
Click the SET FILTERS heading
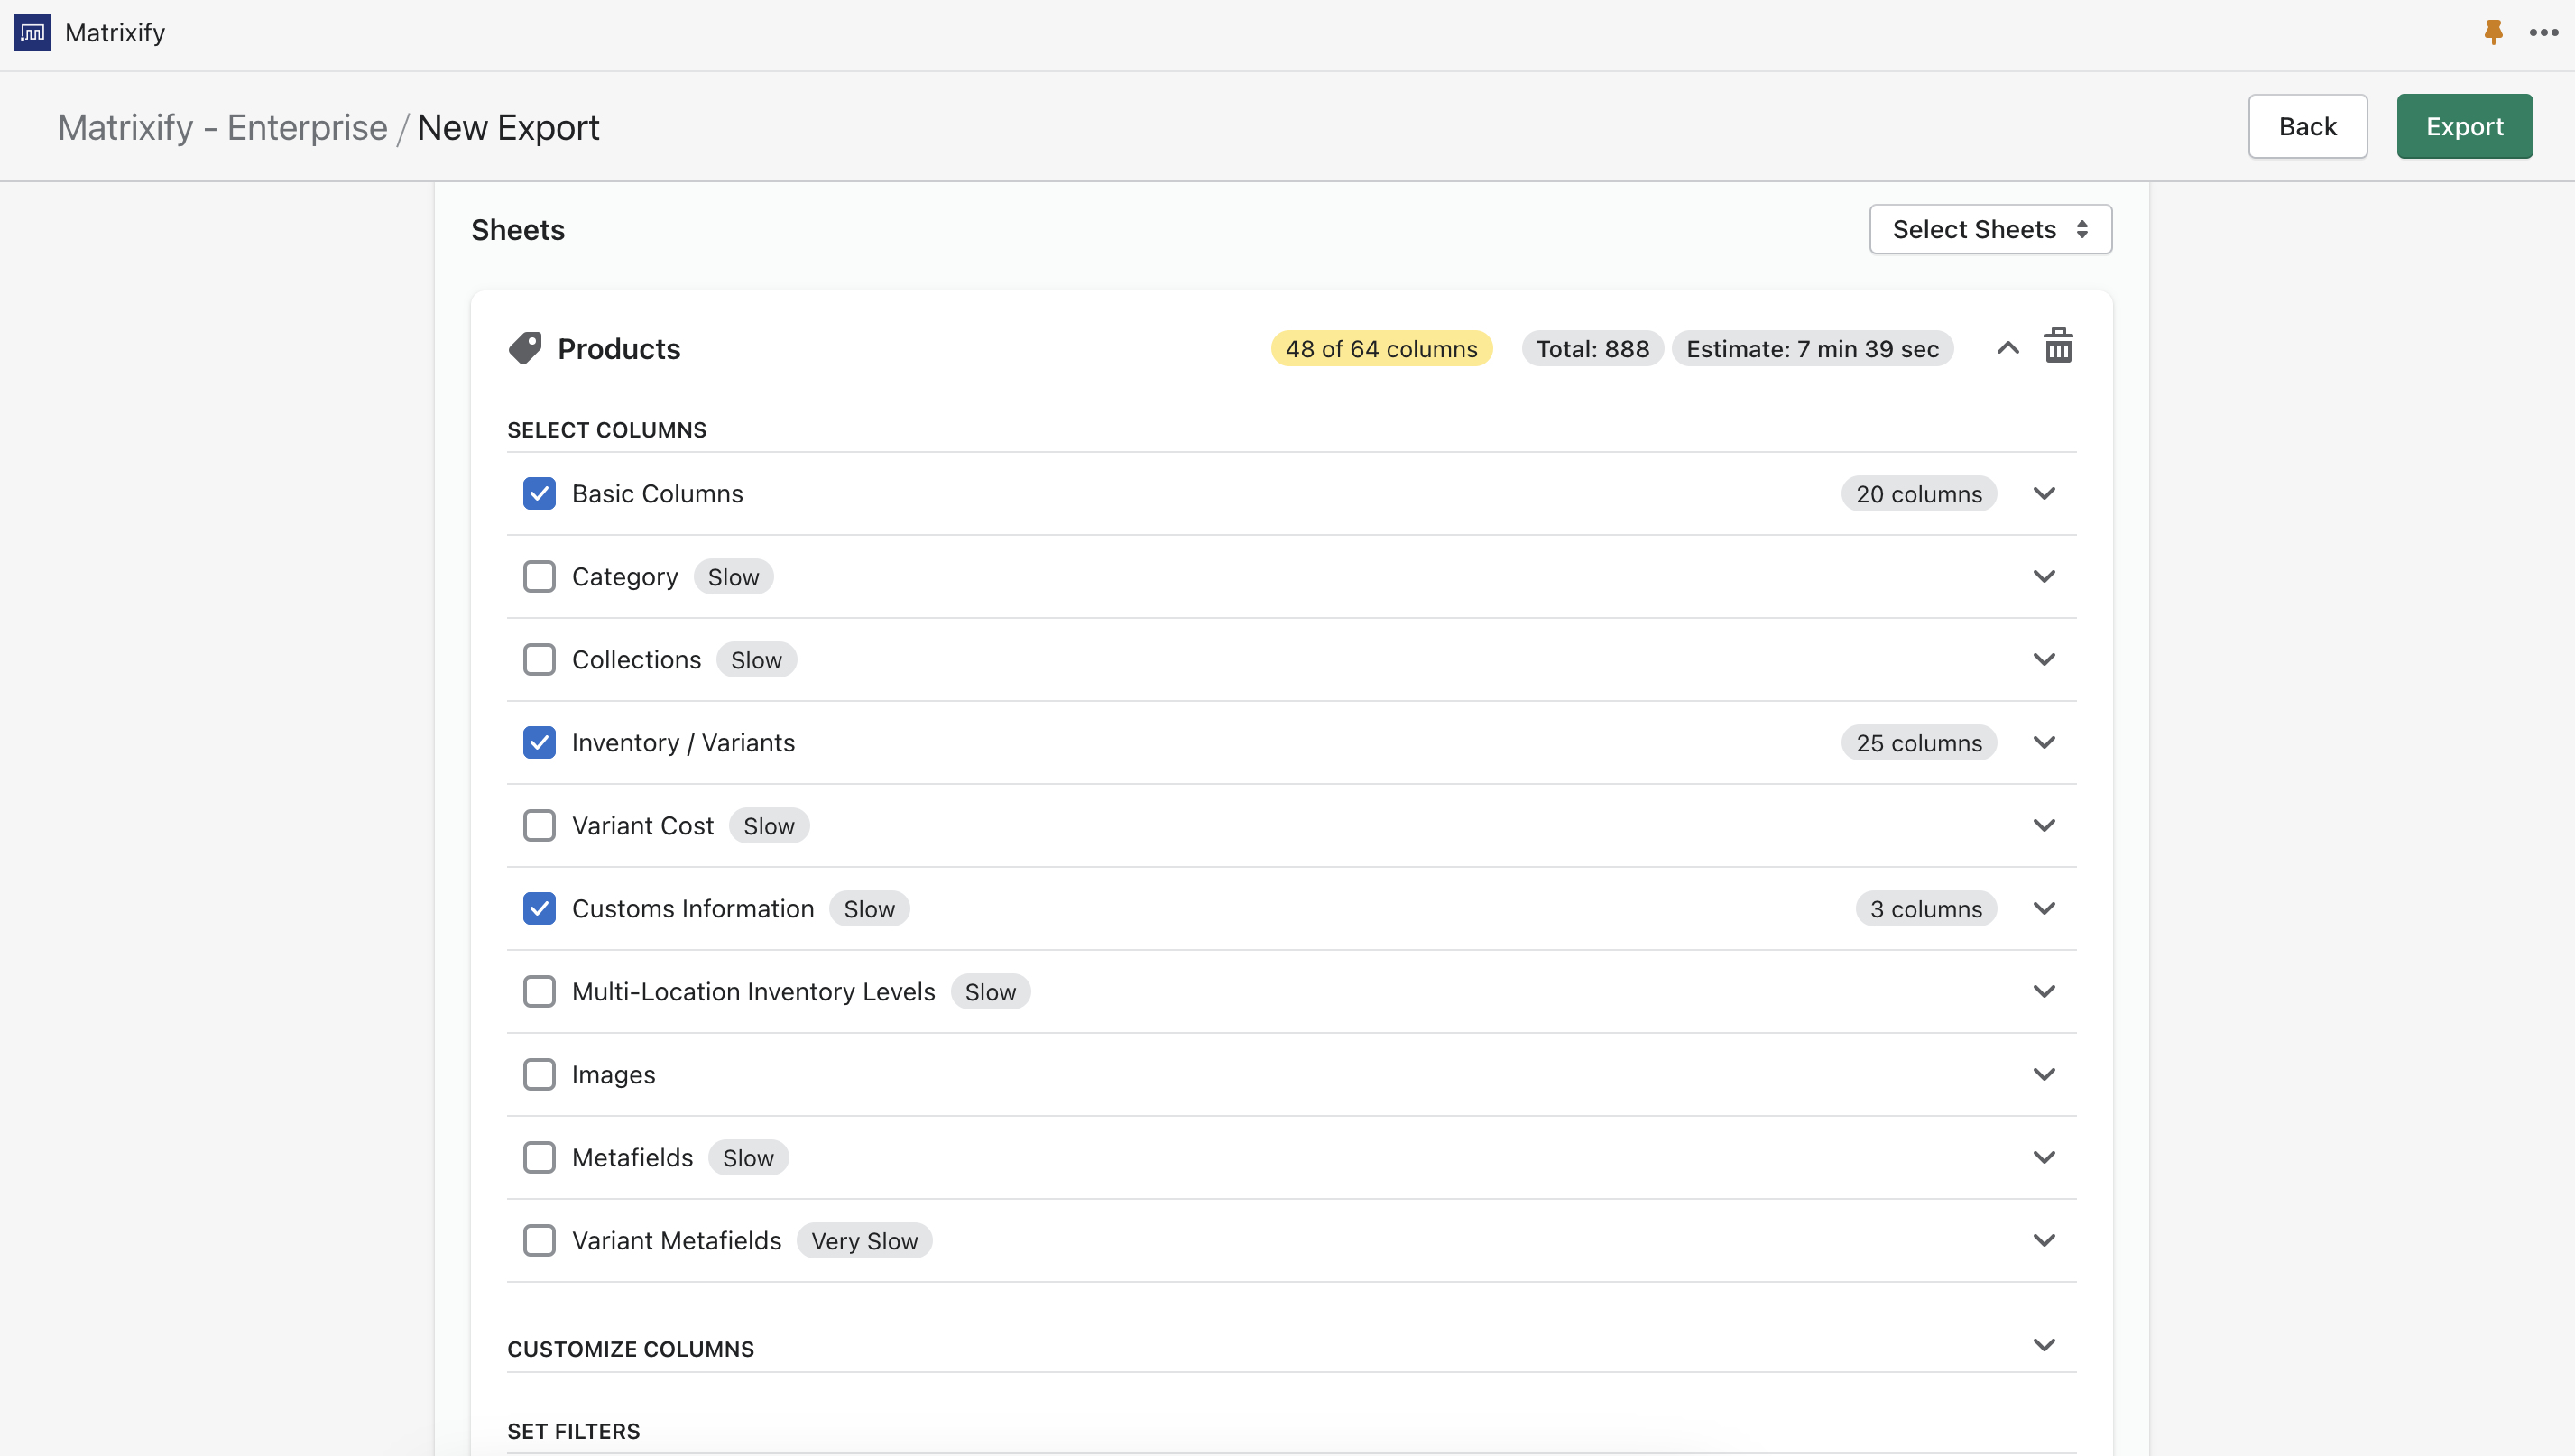[574, 1431]
